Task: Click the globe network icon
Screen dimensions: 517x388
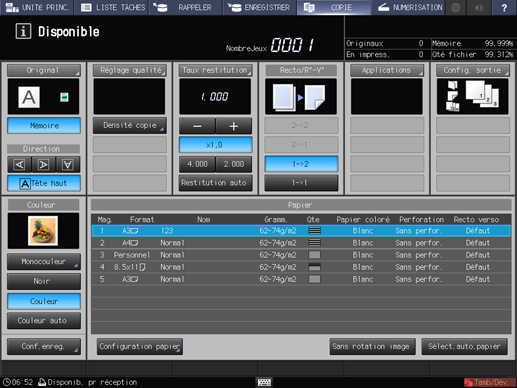Action: click(x=456, y=7)
